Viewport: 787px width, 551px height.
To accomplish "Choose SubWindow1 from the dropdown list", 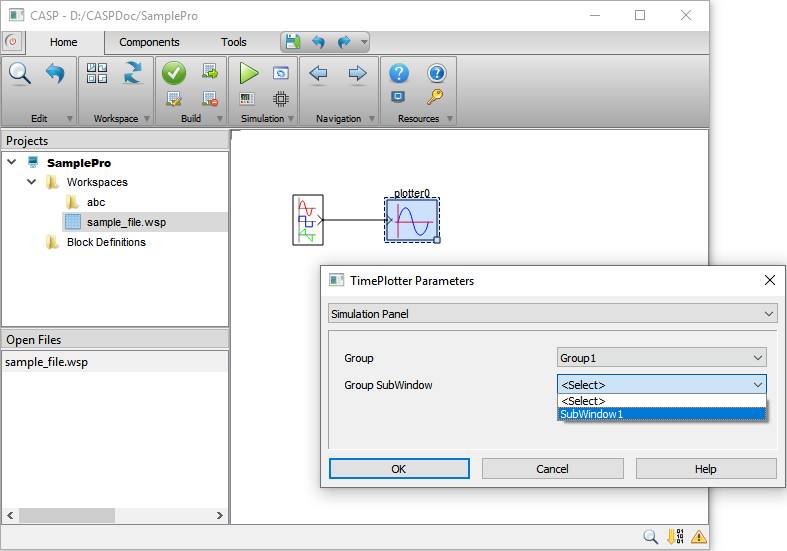I will pos(661,414).
